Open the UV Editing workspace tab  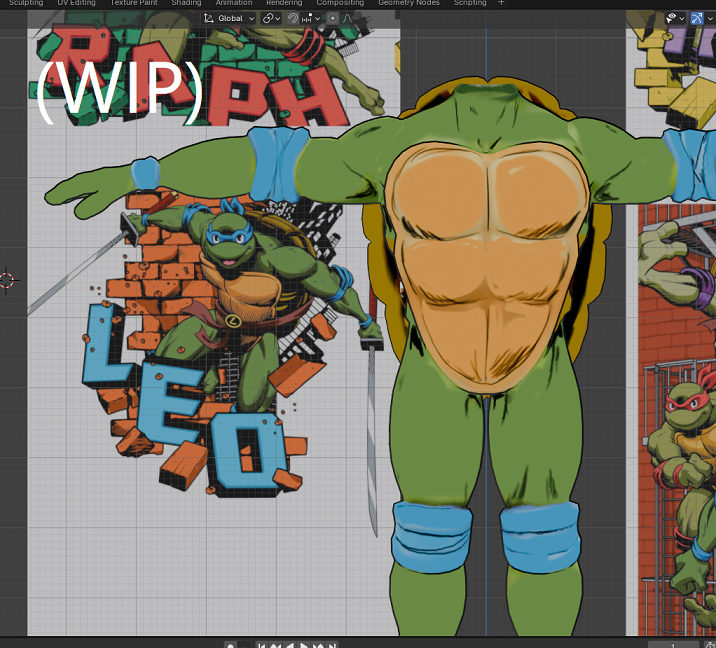pyautogui.click(x=76, y=3)
